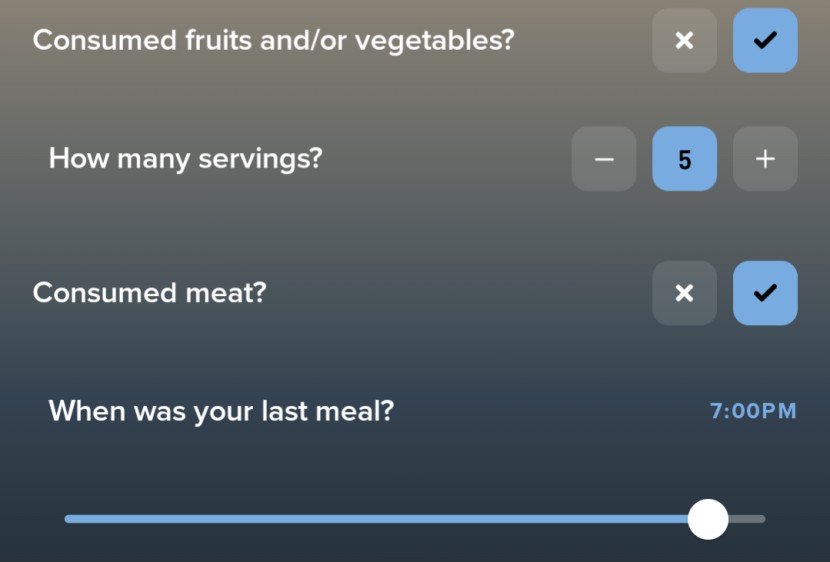Decrease the number of servings
This screenshot has width=830, height=562.
604,159
